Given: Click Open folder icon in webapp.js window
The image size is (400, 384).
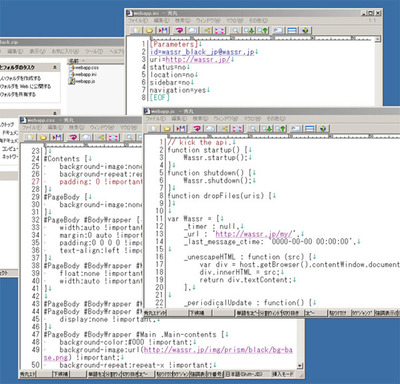Looking at the screenshot, I should click(167, 129).
